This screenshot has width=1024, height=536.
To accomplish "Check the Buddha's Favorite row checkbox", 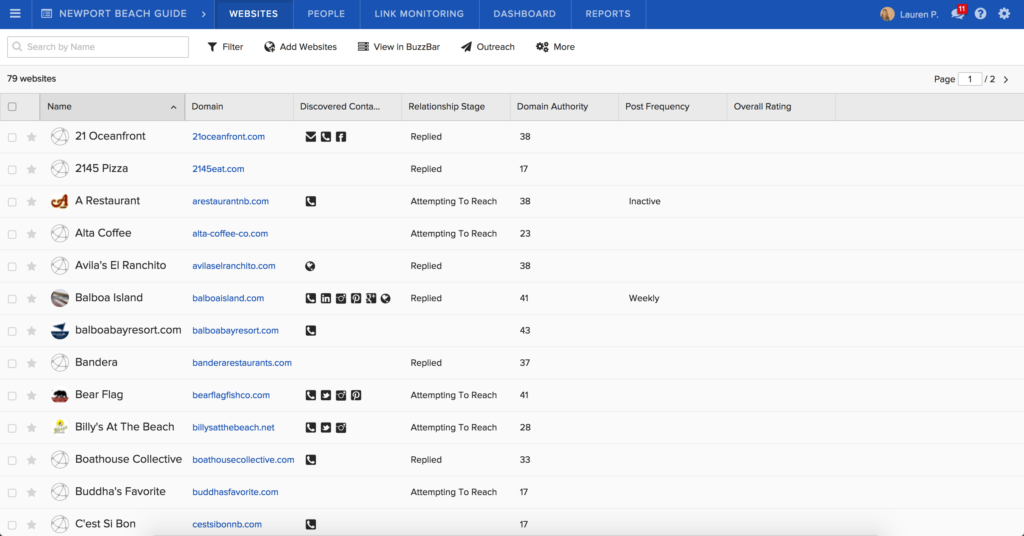I will click(12, 493).
